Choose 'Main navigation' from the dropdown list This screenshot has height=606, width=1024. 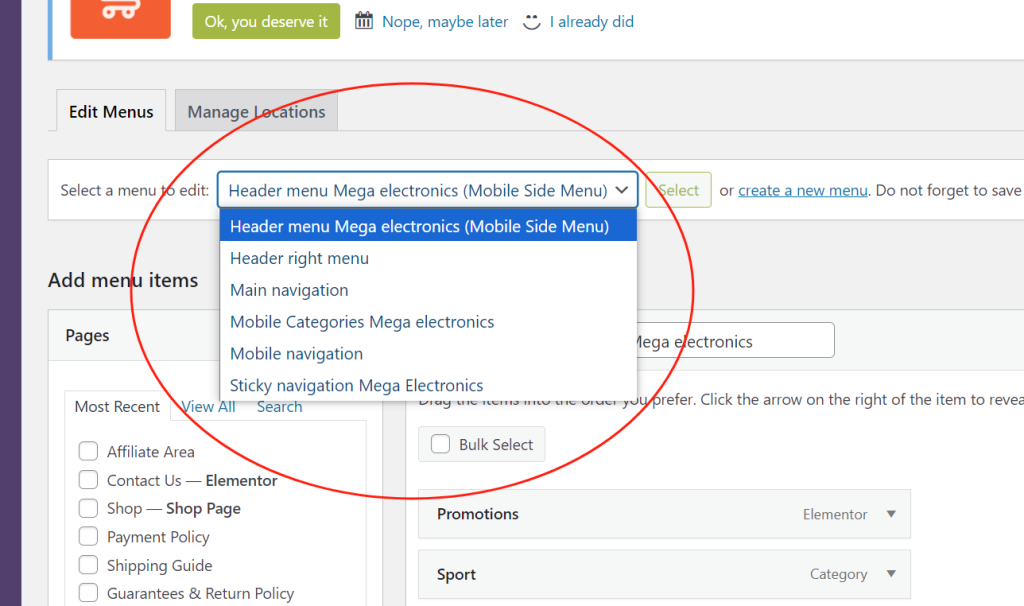[x=289, y=290]
